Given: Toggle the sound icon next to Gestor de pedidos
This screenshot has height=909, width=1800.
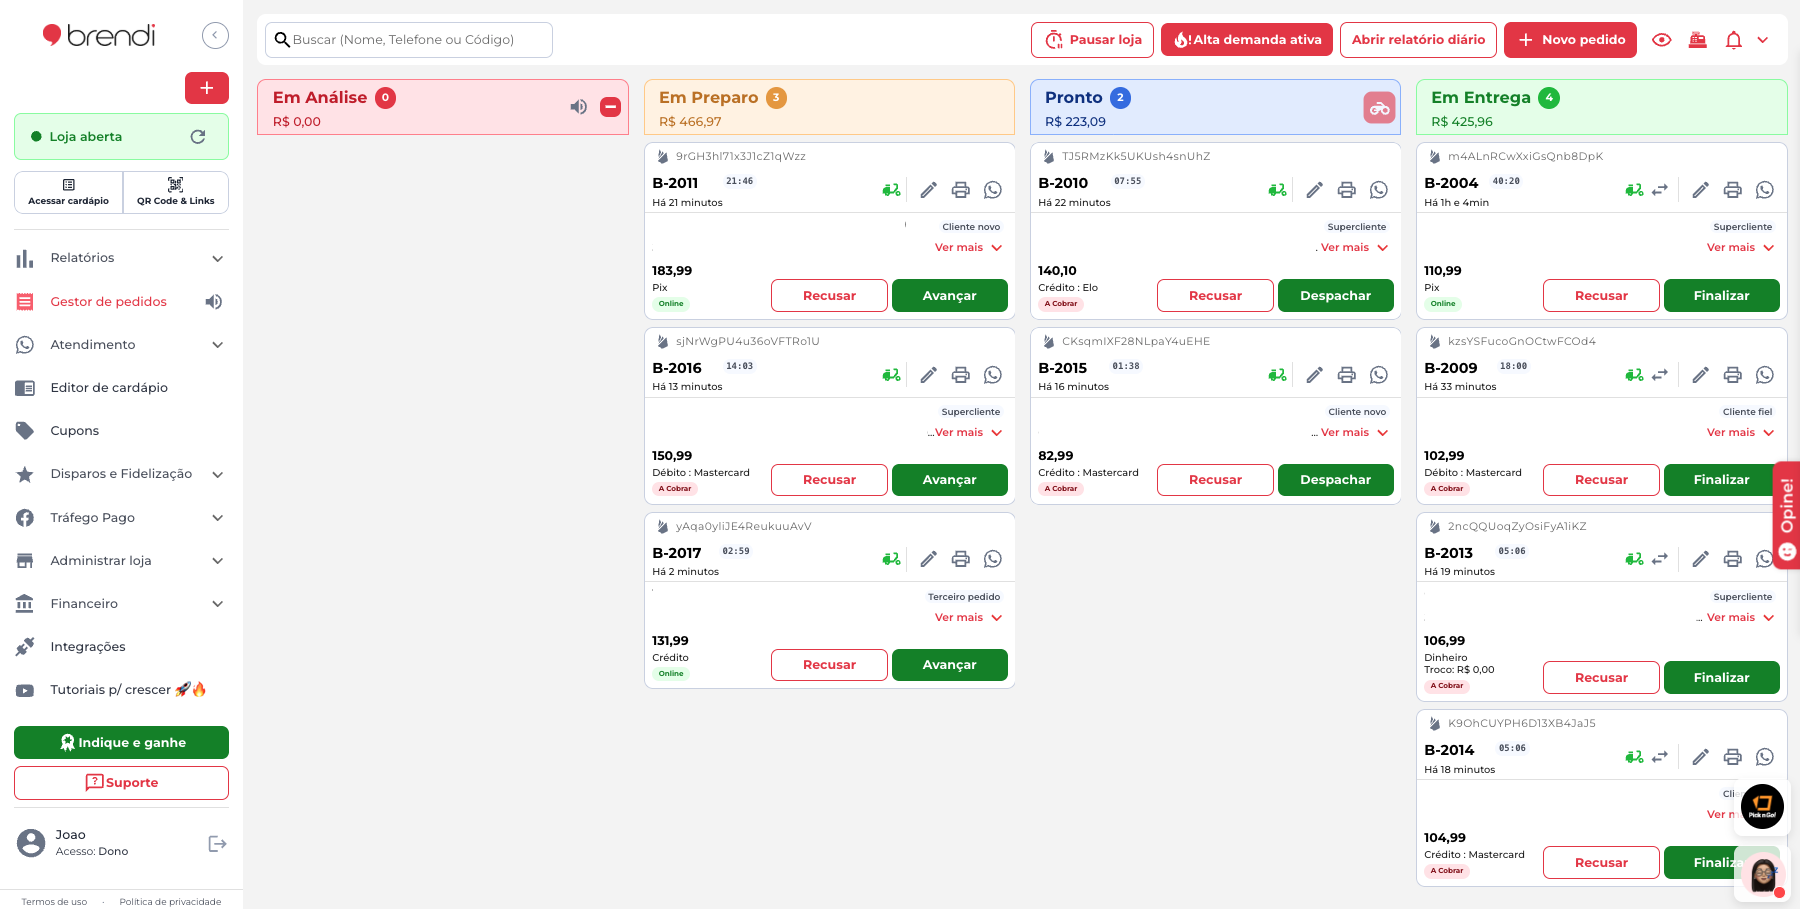Looking at the screenshot, I should (x=213, y=301).
